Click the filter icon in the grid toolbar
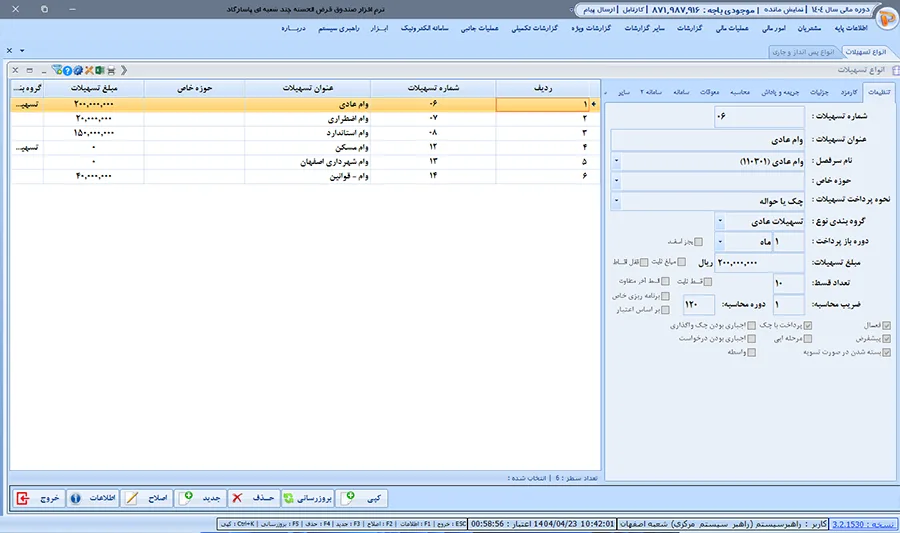Image resolution: width=900 pixels, height=533 pixels. tap(57, 71)
